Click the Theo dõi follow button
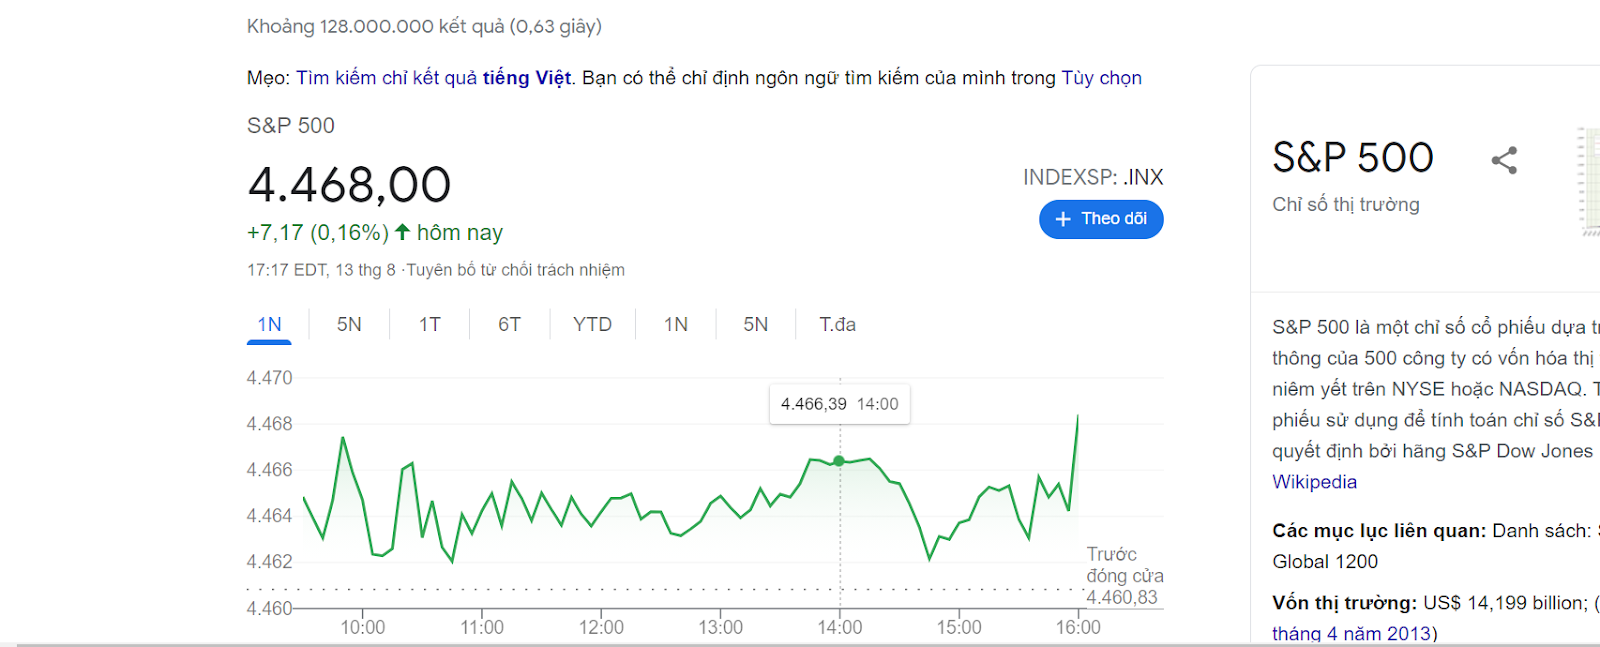Image resolution: width=1600 pixels, height=647 pixels. tap(1101, 219)
